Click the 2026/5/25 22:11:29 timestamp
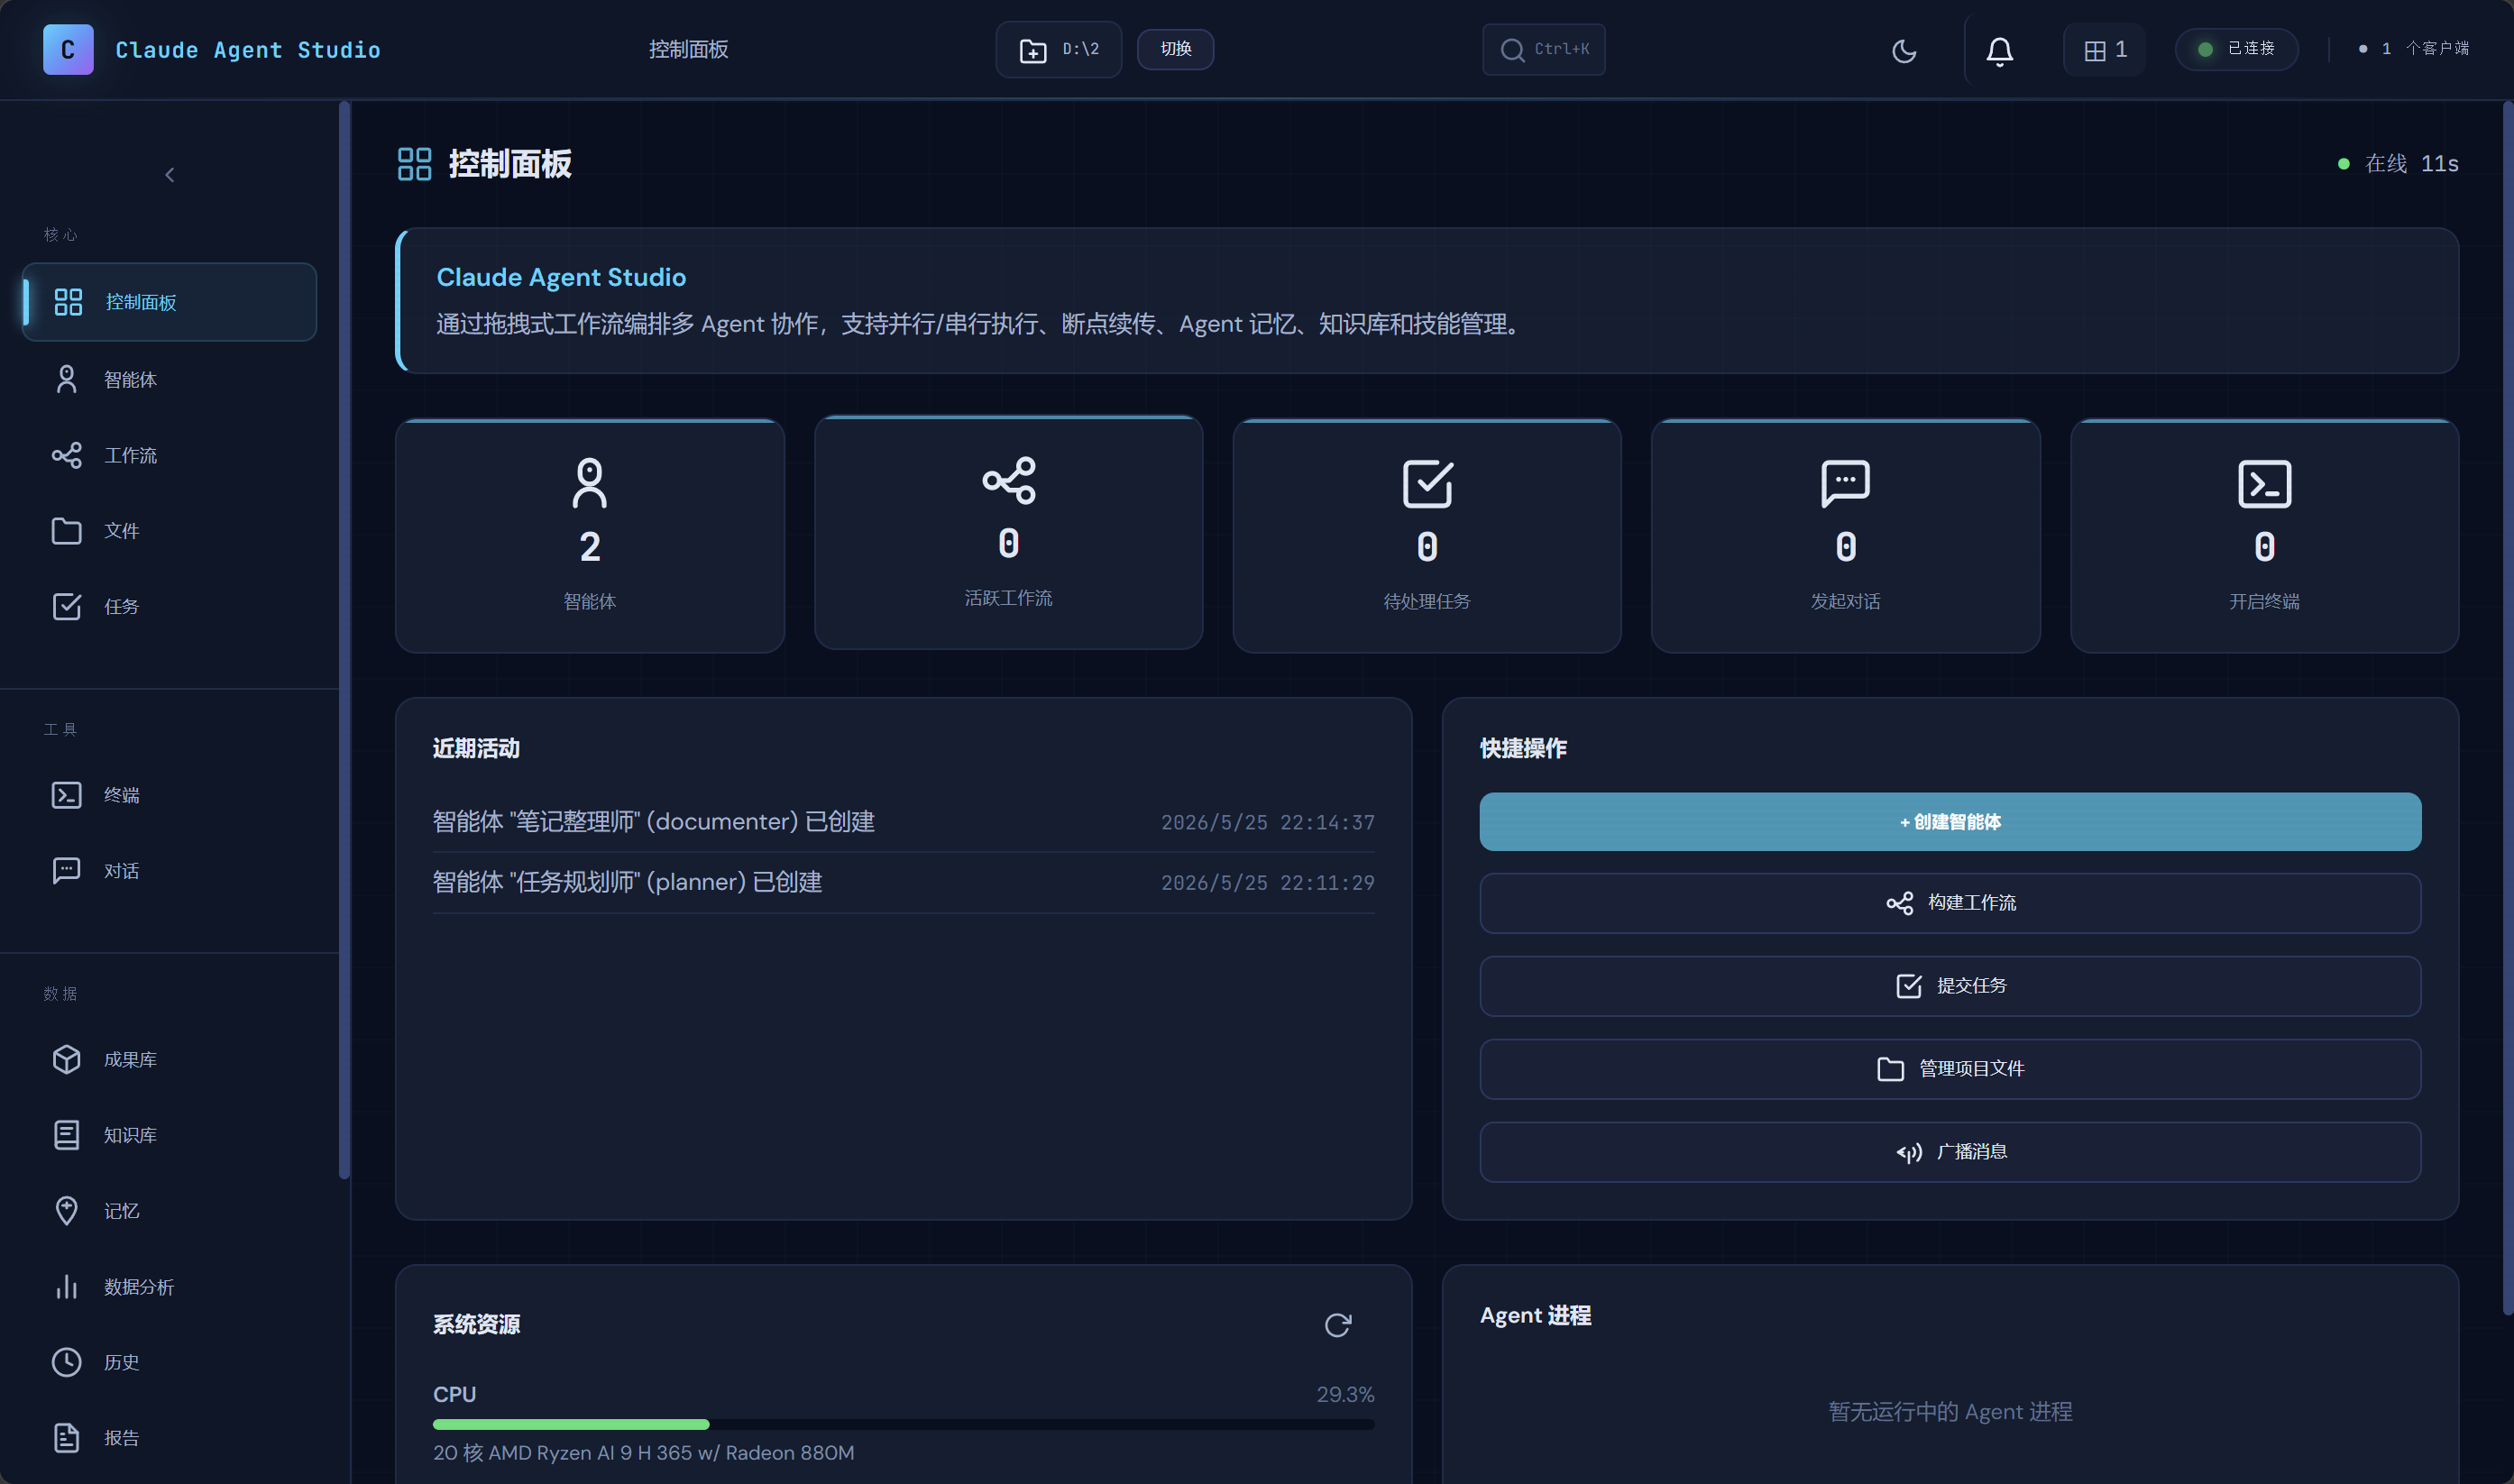The height and width of the screenshot is (1484, 2514). (1267, 883)
